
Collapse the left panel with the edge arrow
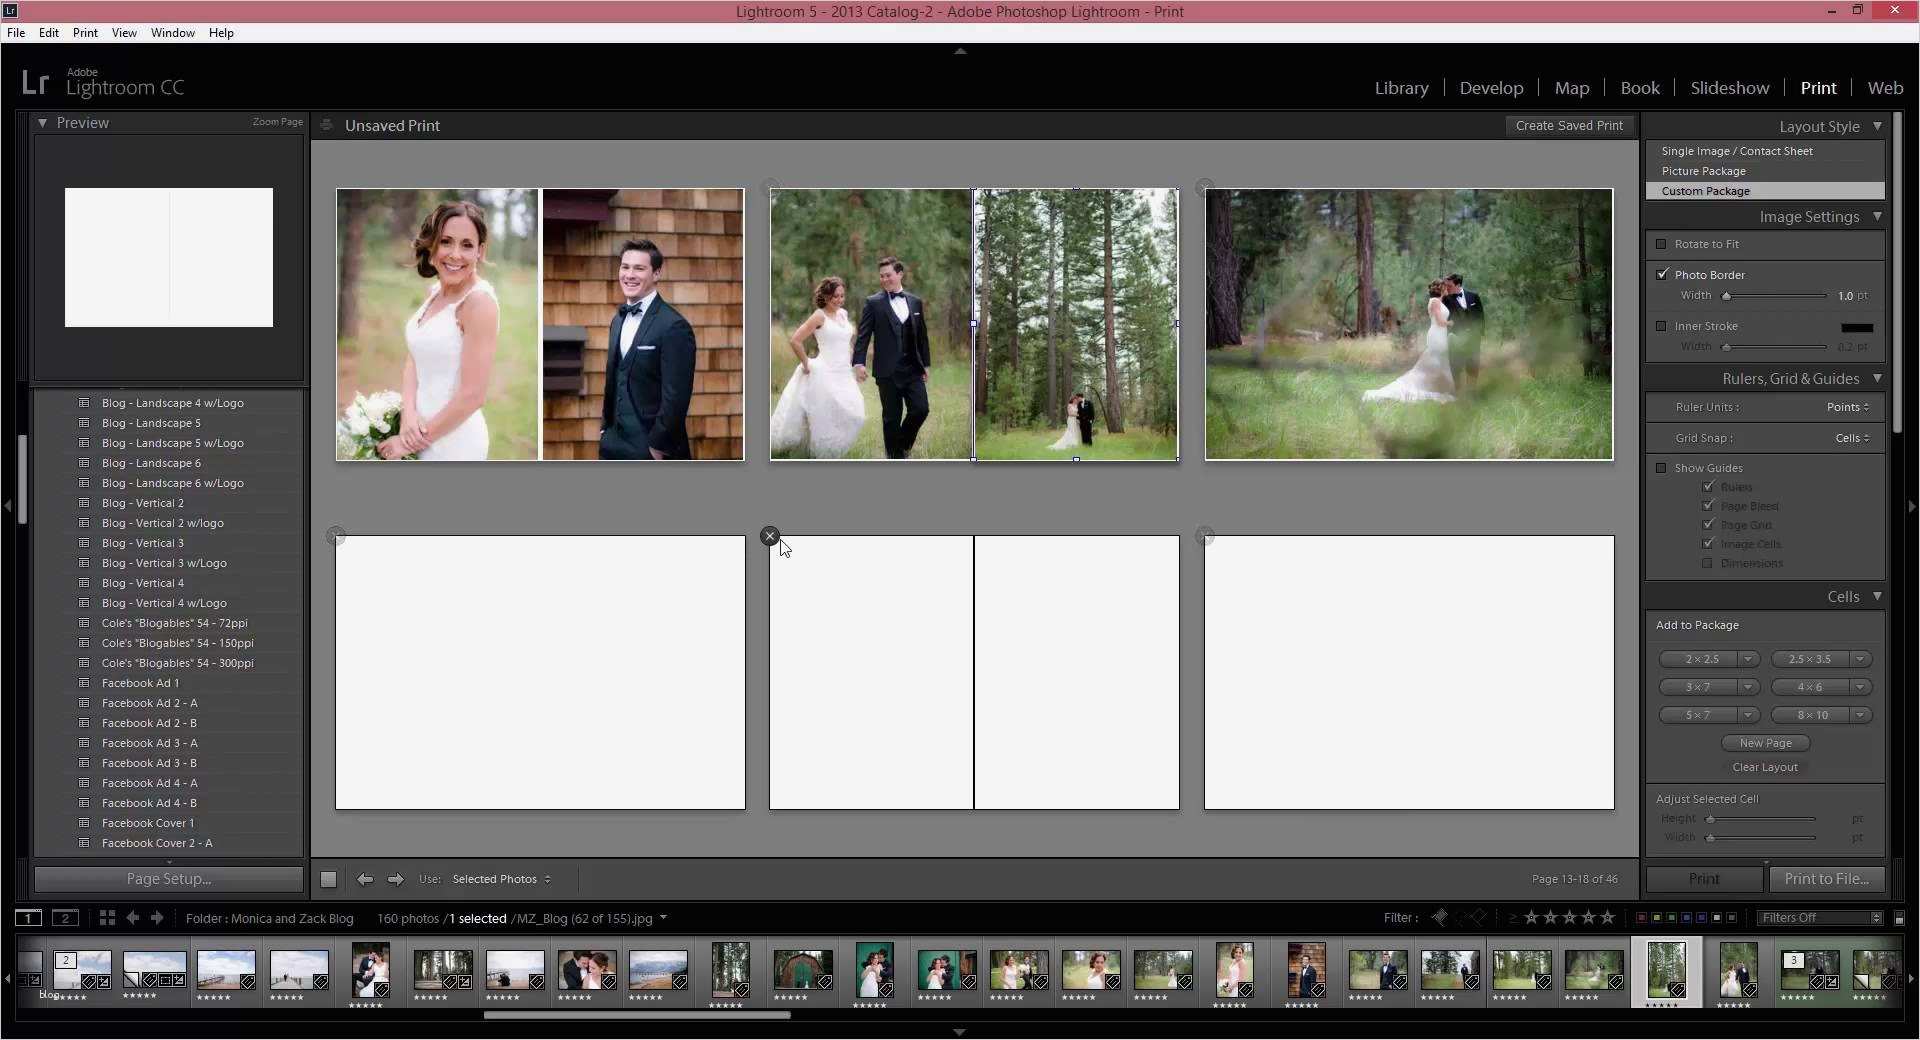click(8, 506)
